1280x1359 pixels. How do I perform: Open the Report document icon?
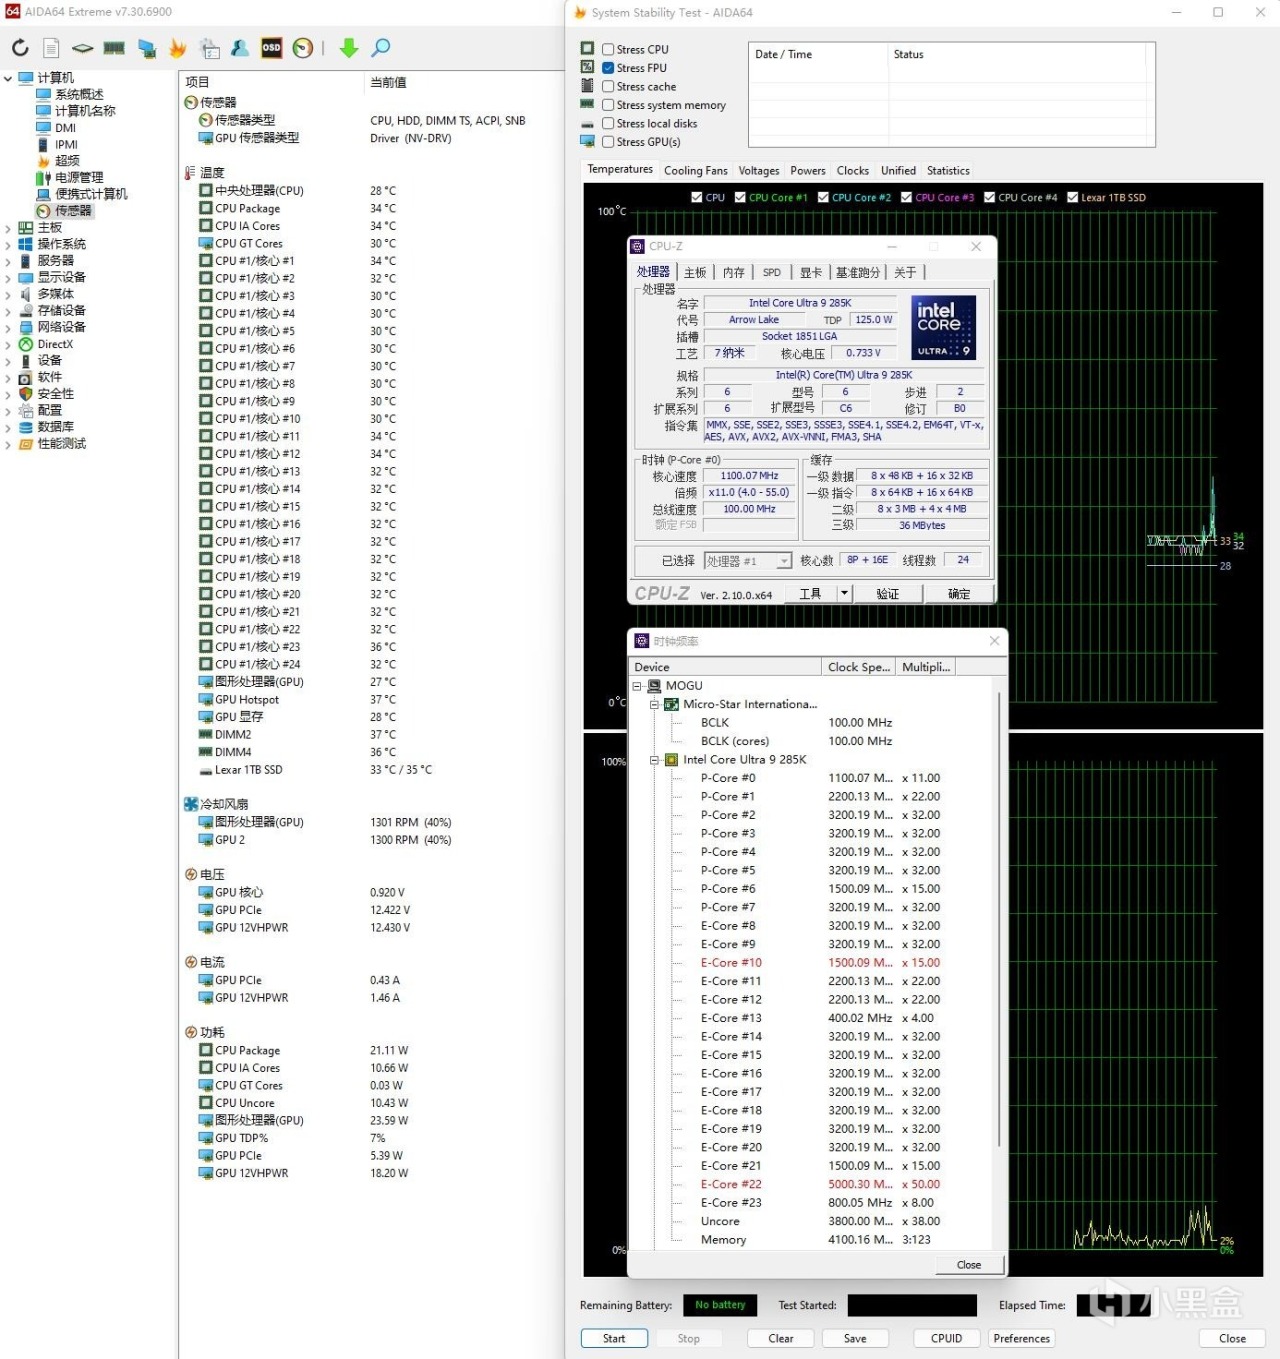(x=51, y=48)
